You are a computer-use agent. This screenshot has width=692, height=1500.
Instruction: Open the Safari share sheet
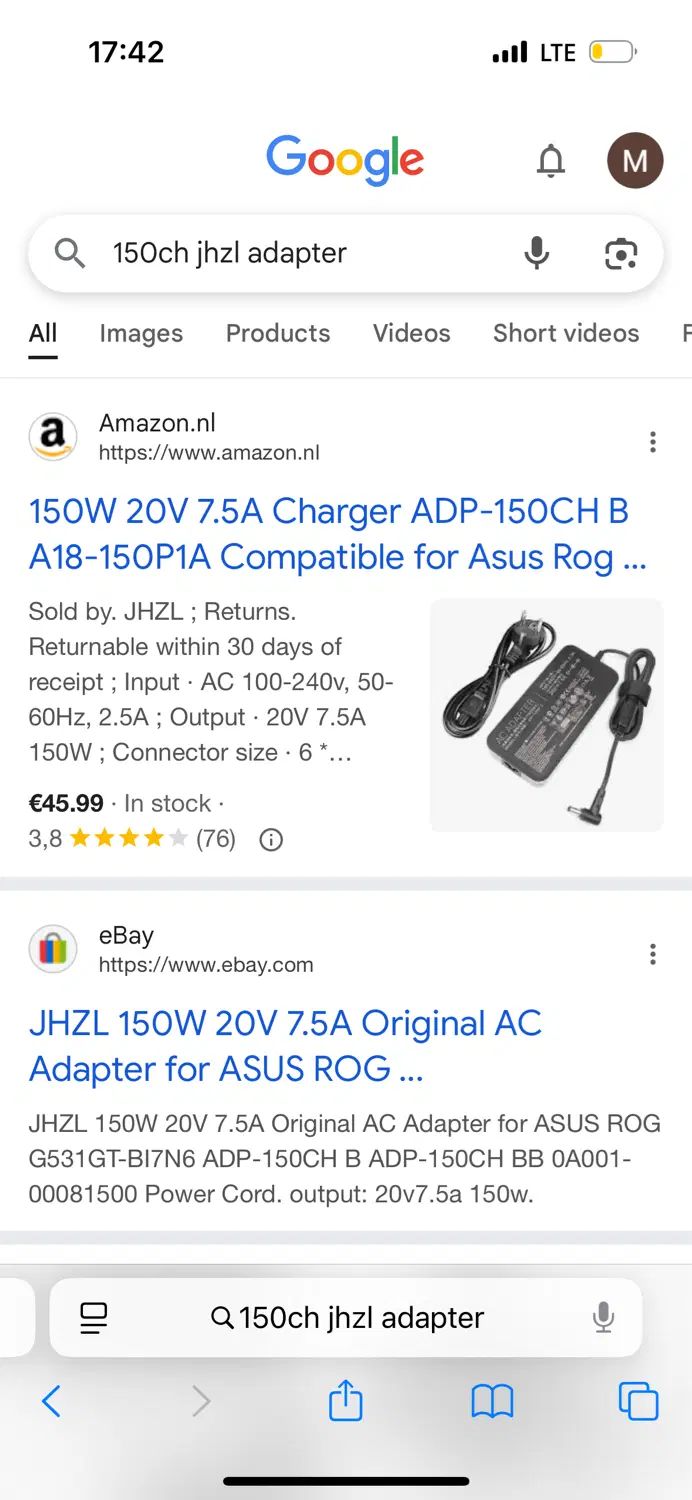click(x=345, y=1400)
